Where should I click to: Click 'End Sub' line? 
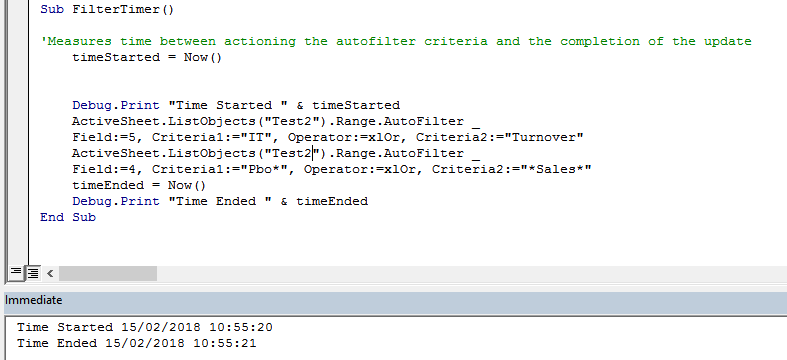coord(68,217)
